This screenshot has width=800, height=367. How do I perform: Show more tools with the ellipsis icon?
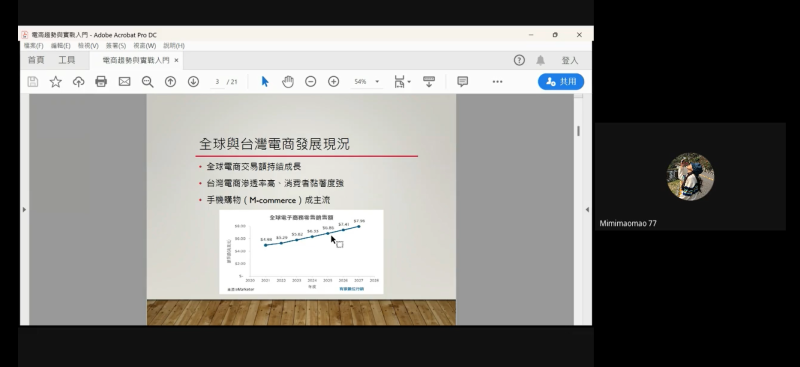[497, 82]
